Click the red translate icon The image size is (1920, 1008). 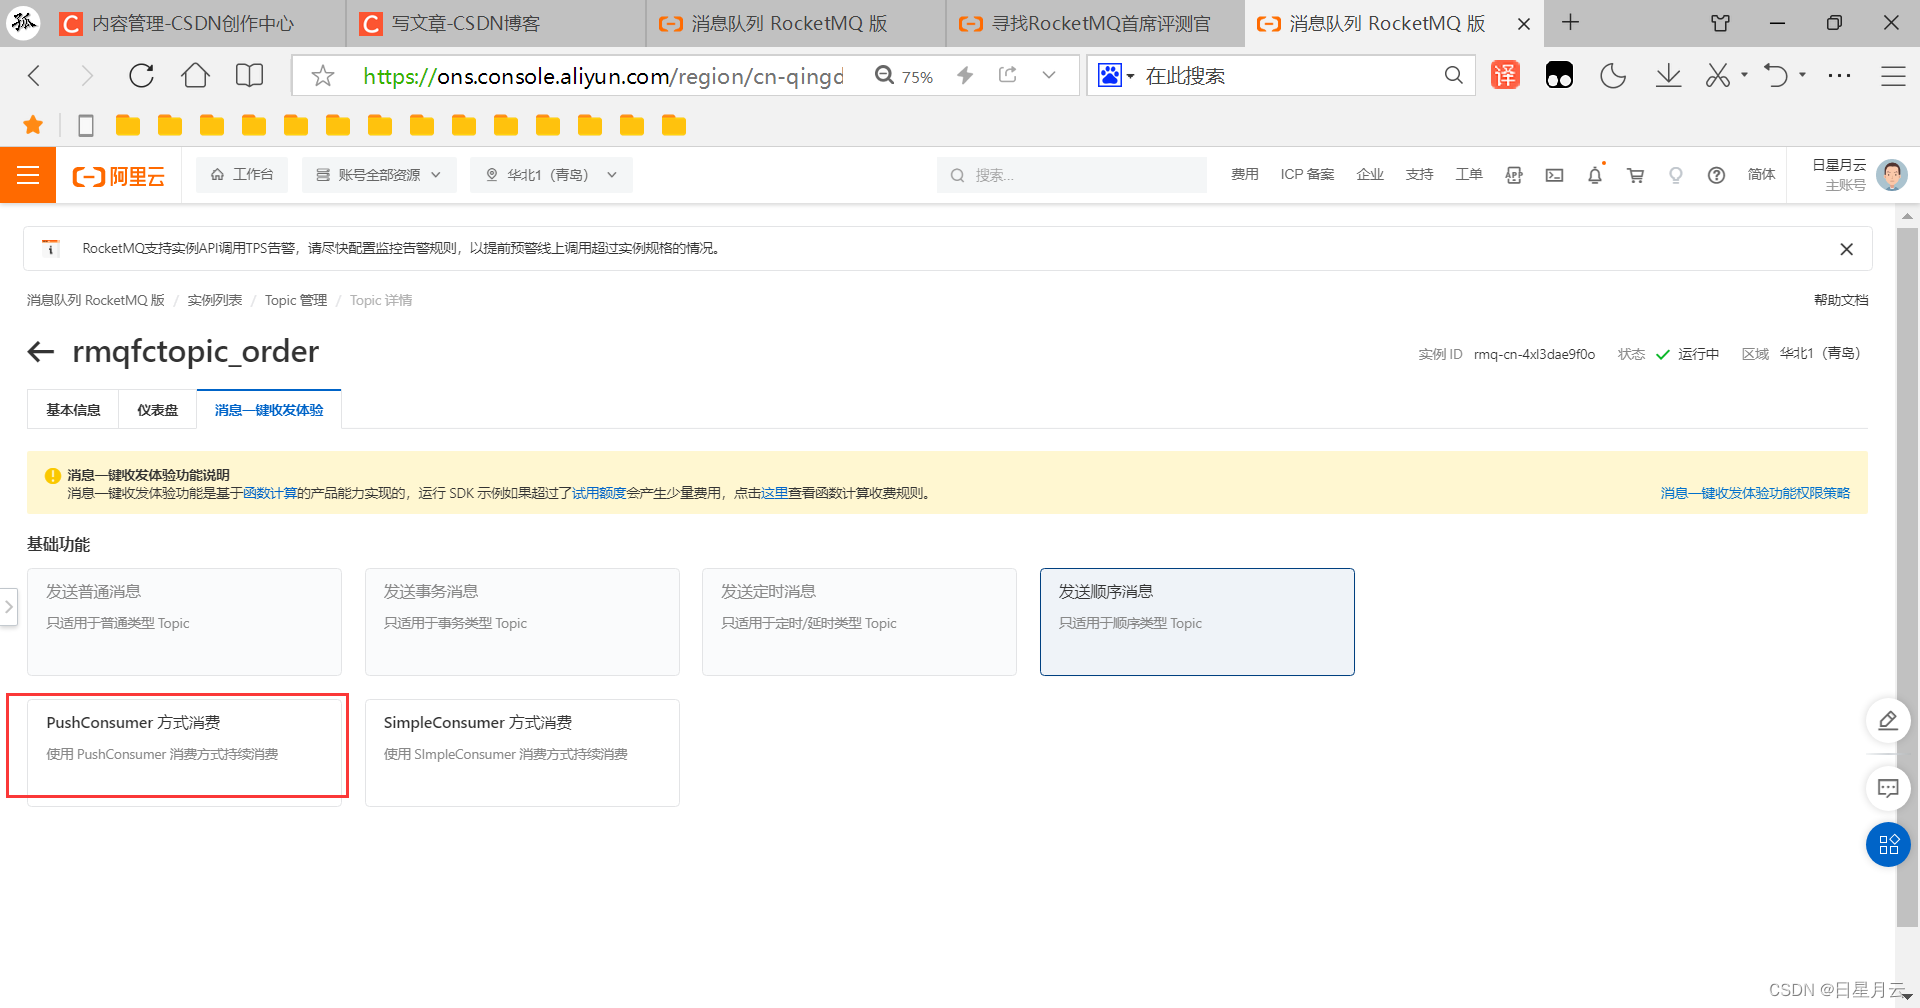(x=1505, y=75)
